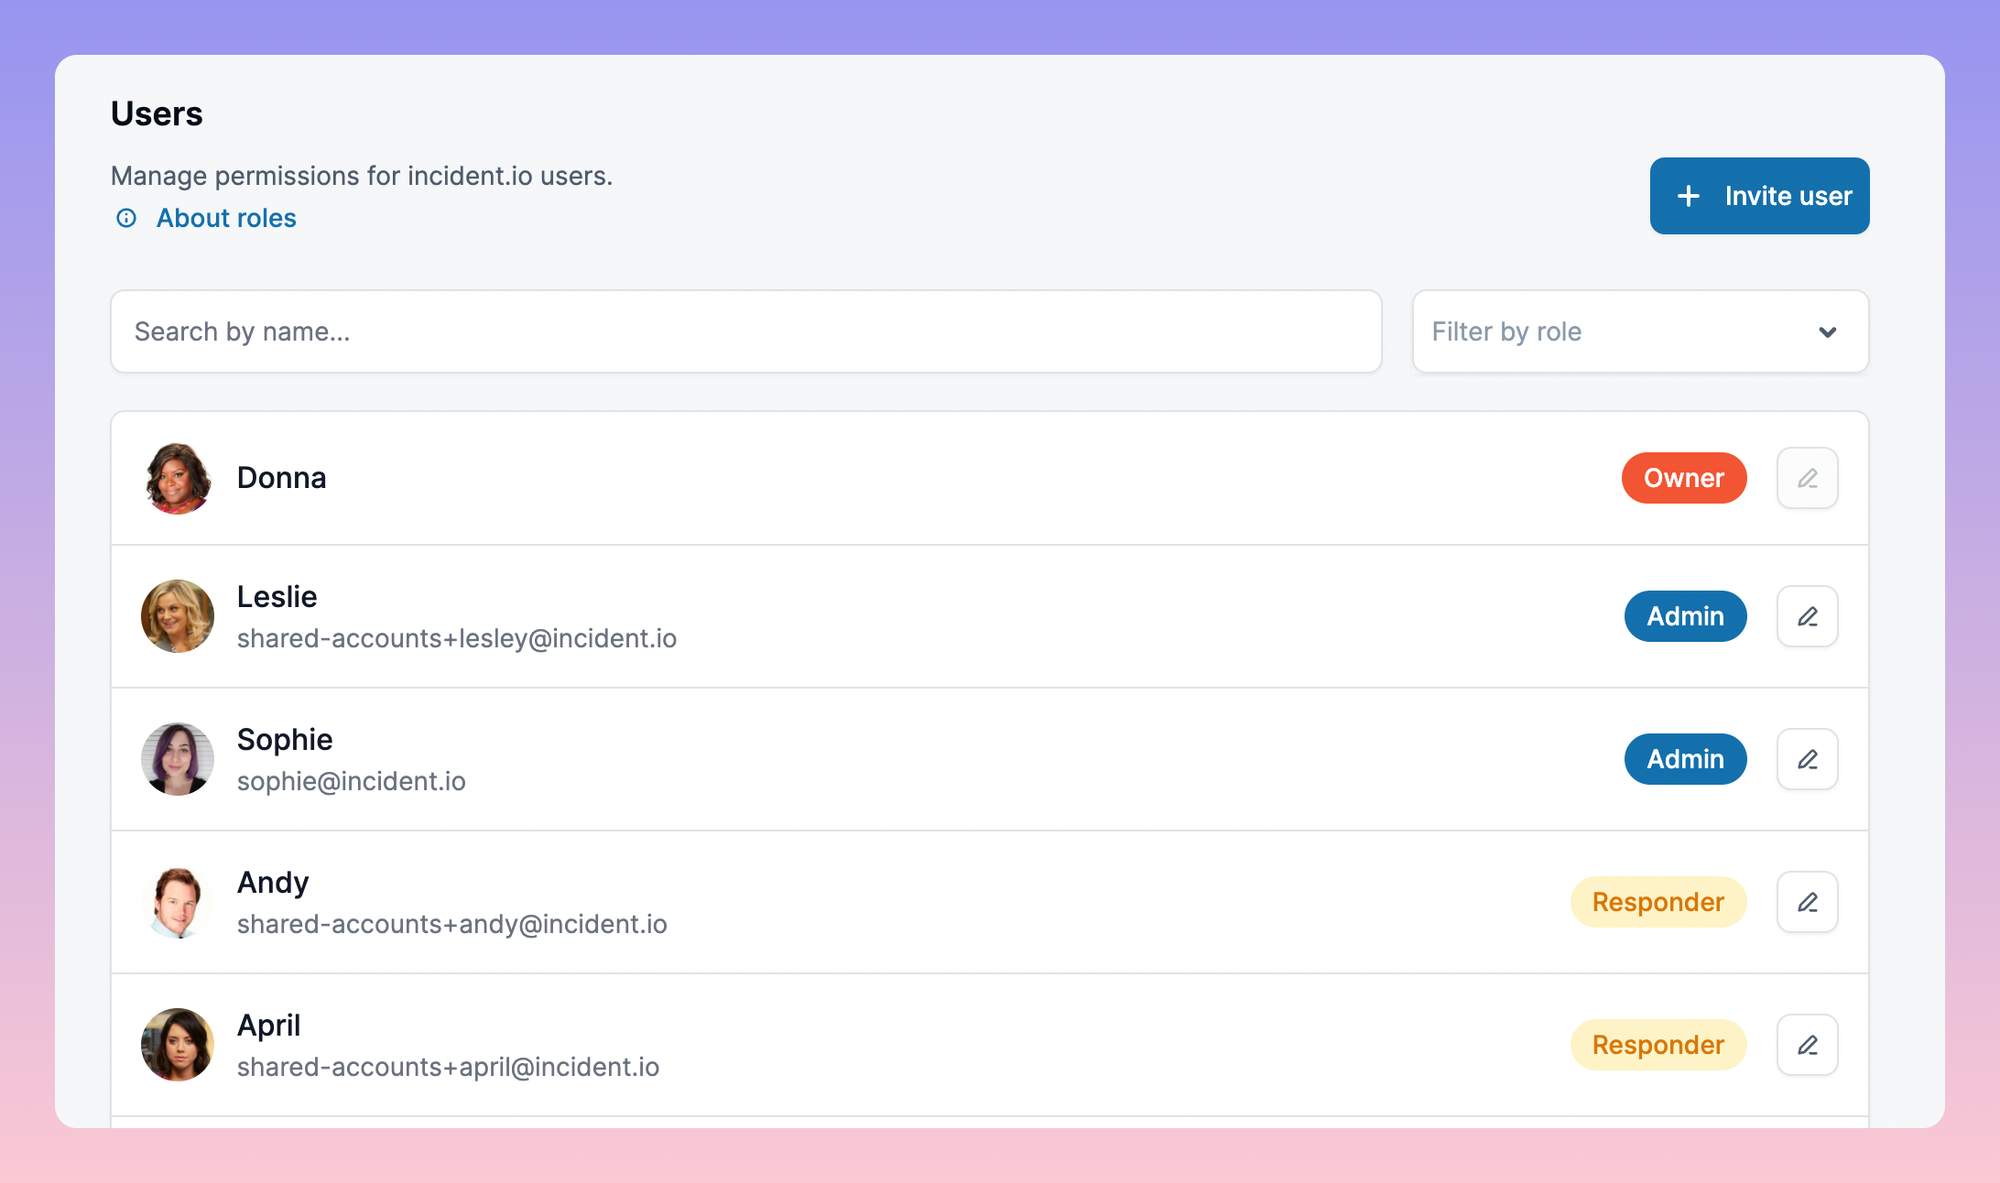Focus the Search by name field
Screen dimensions: 2000x1183
coord(745,332)
